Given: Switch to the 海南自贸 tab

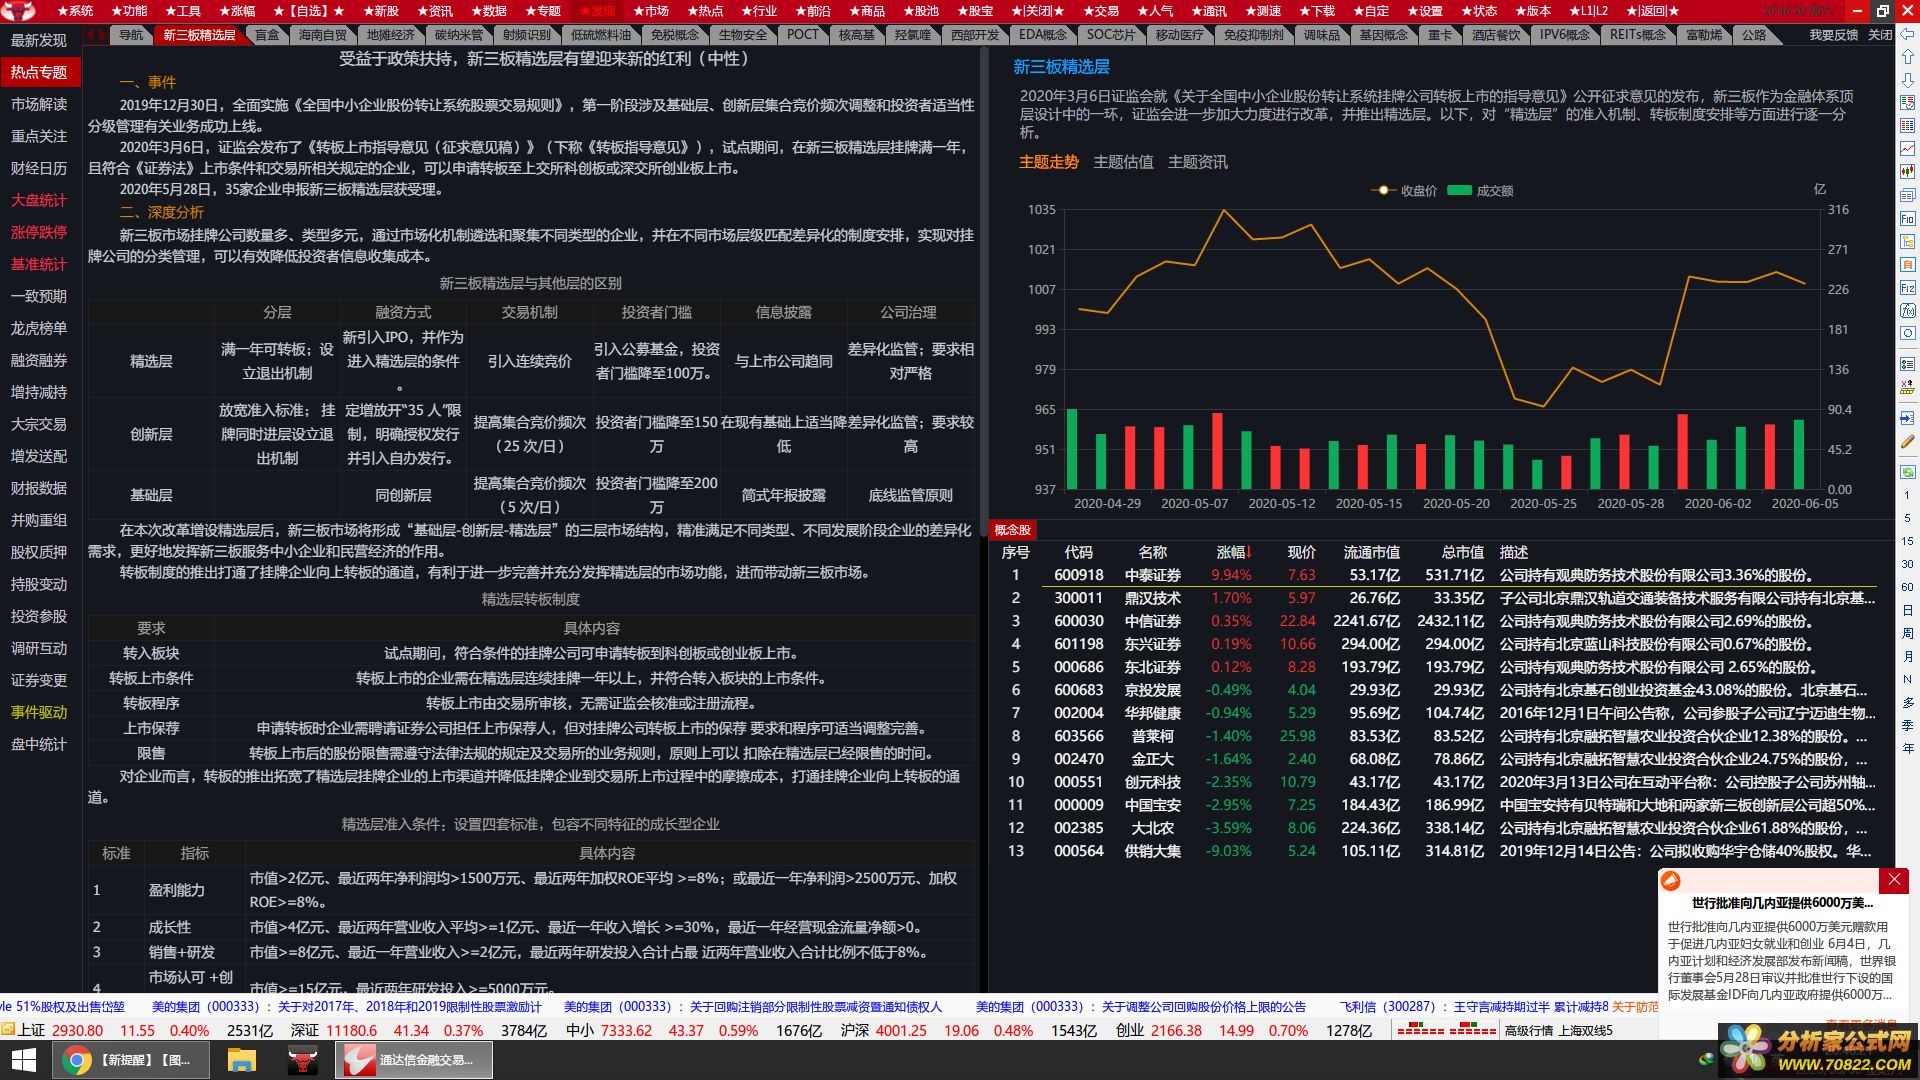Looking at the screenshot, I should [x=323, y=35].
